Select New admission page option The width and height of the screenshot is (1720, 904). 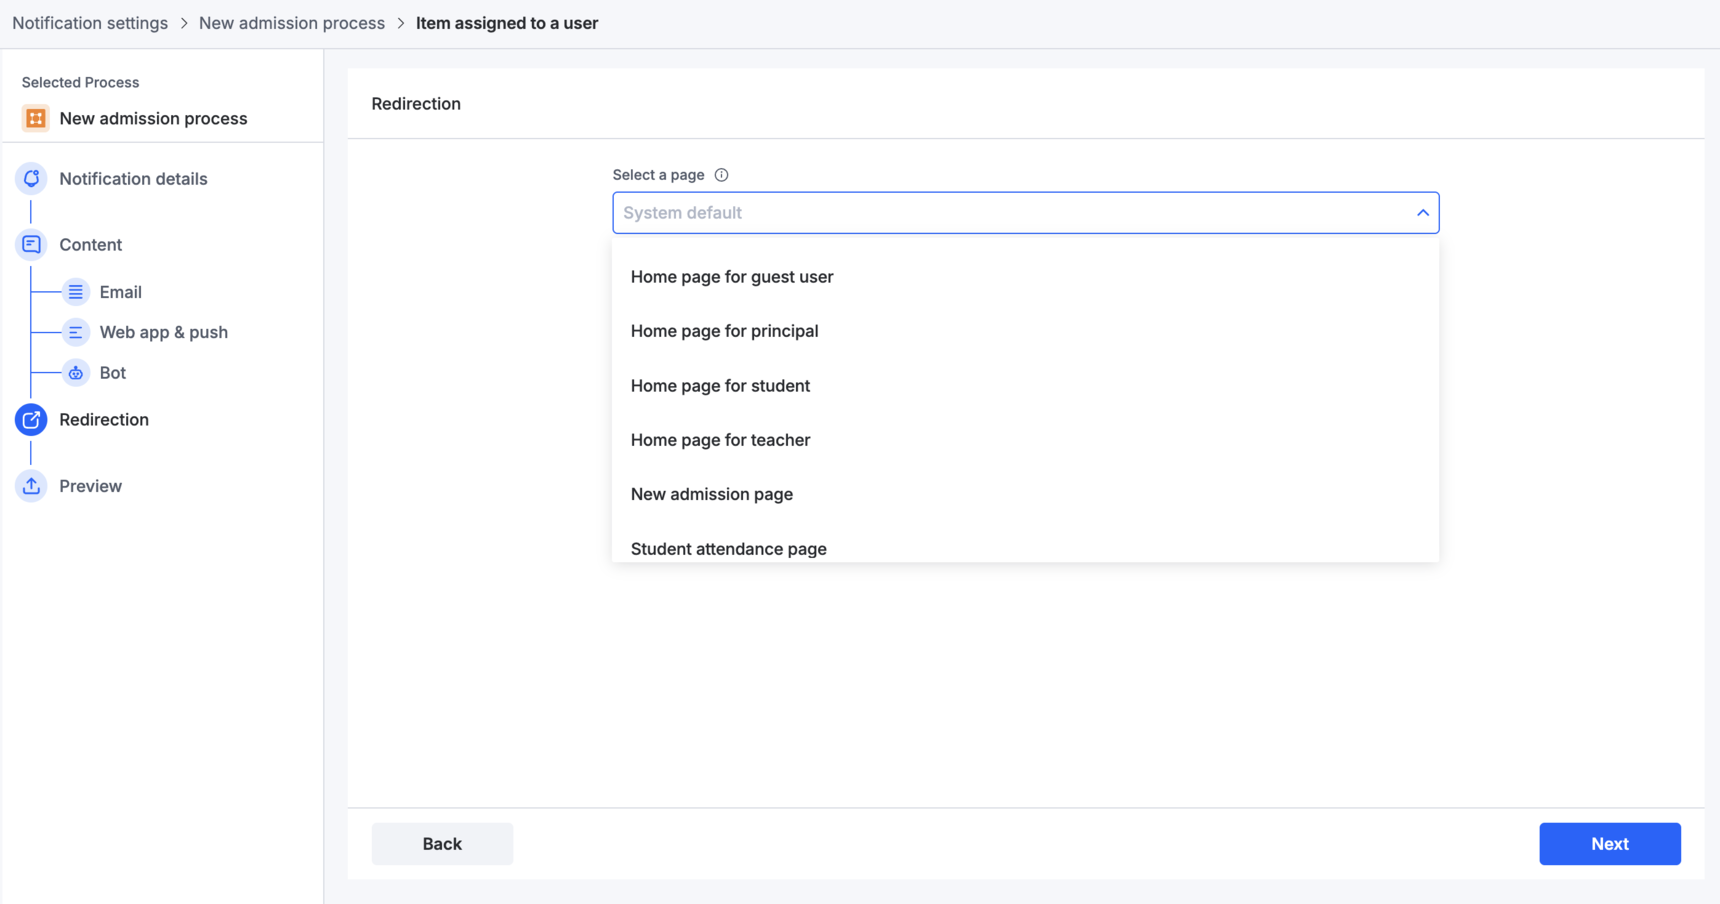tap(711, 494)
